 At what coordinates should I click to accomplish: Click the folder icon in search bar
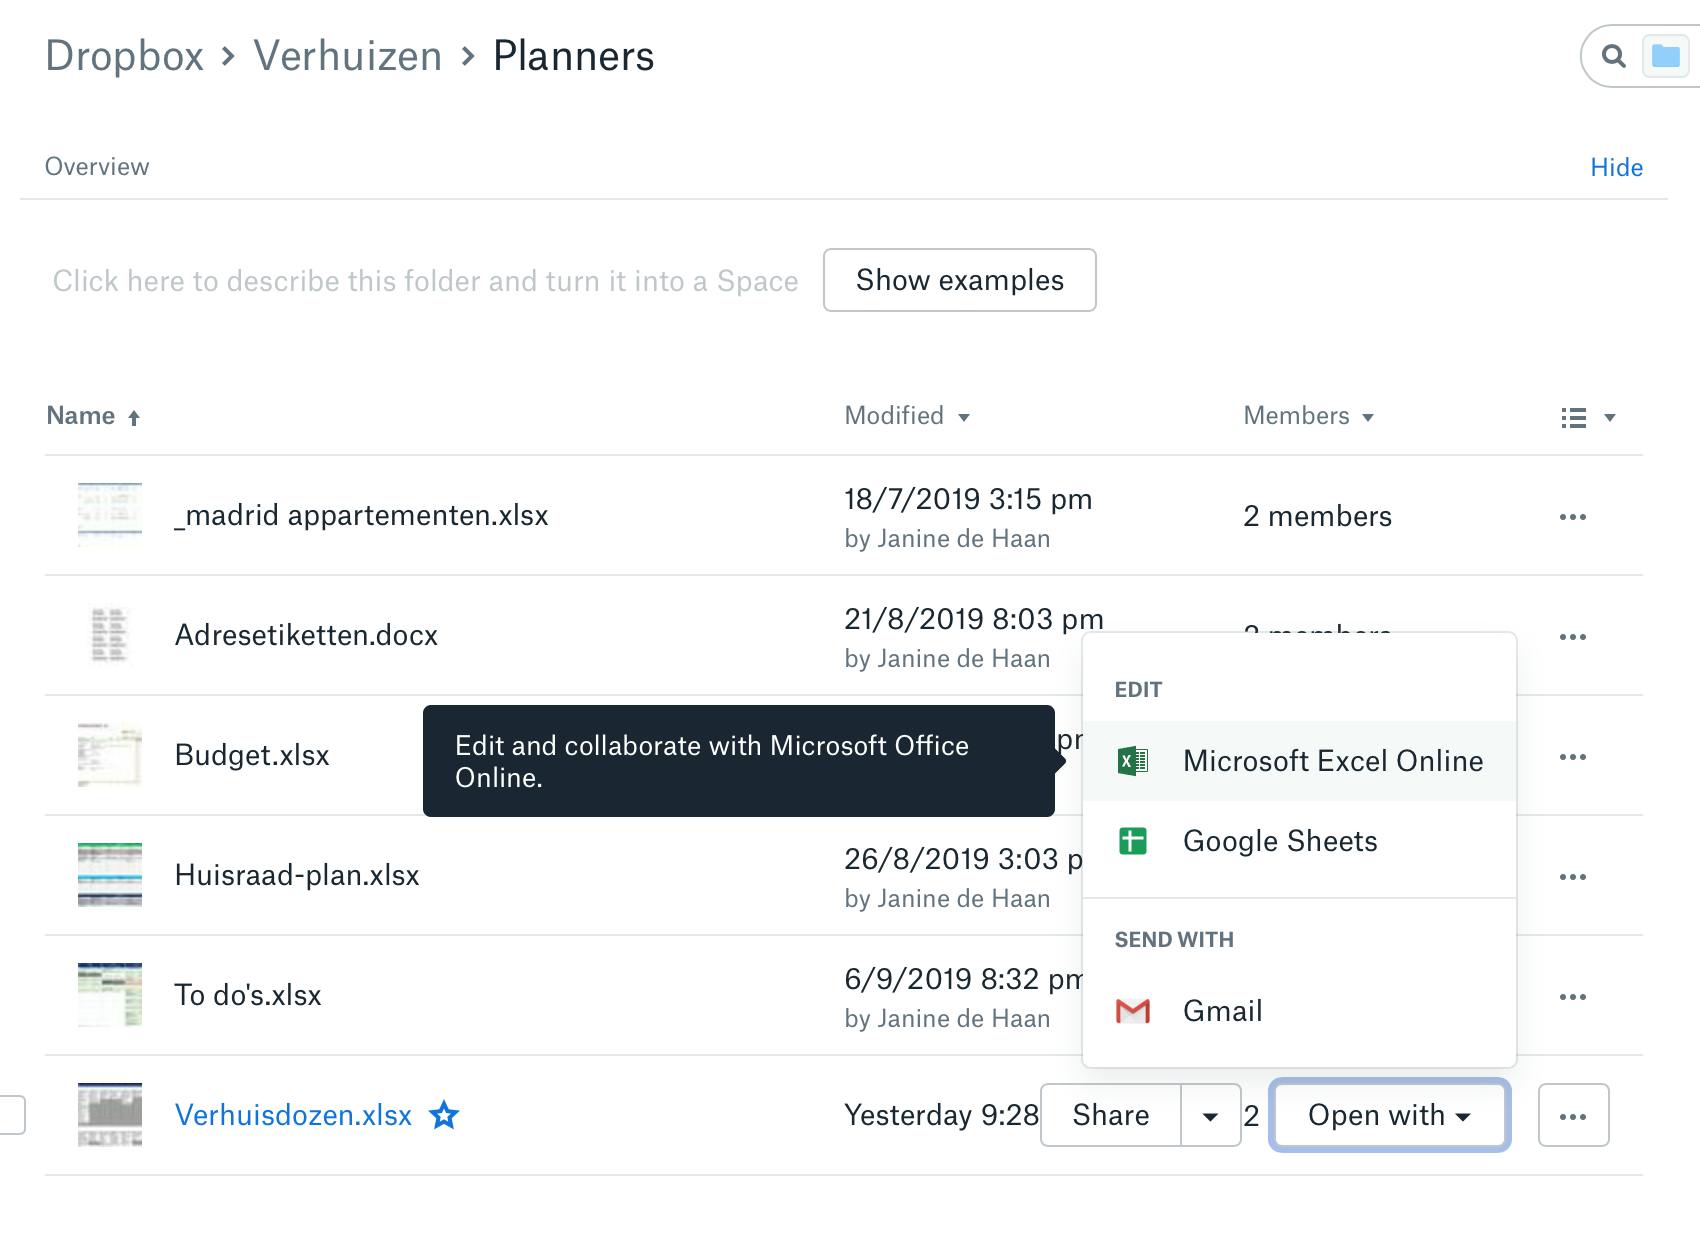(x=1665, y=56)
